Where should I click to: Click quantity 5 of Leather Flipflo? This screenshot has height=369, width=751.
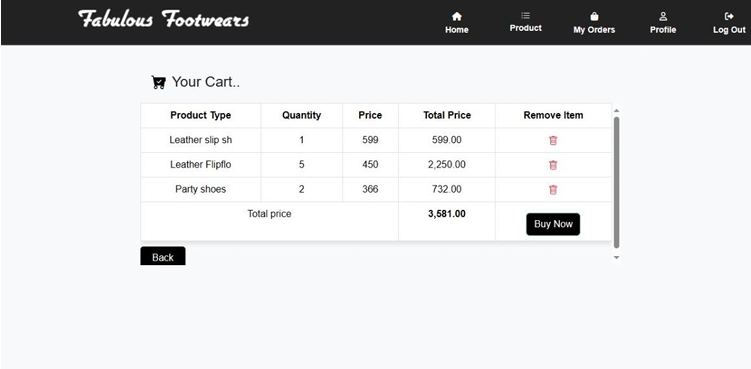click(x=301, y=164)
